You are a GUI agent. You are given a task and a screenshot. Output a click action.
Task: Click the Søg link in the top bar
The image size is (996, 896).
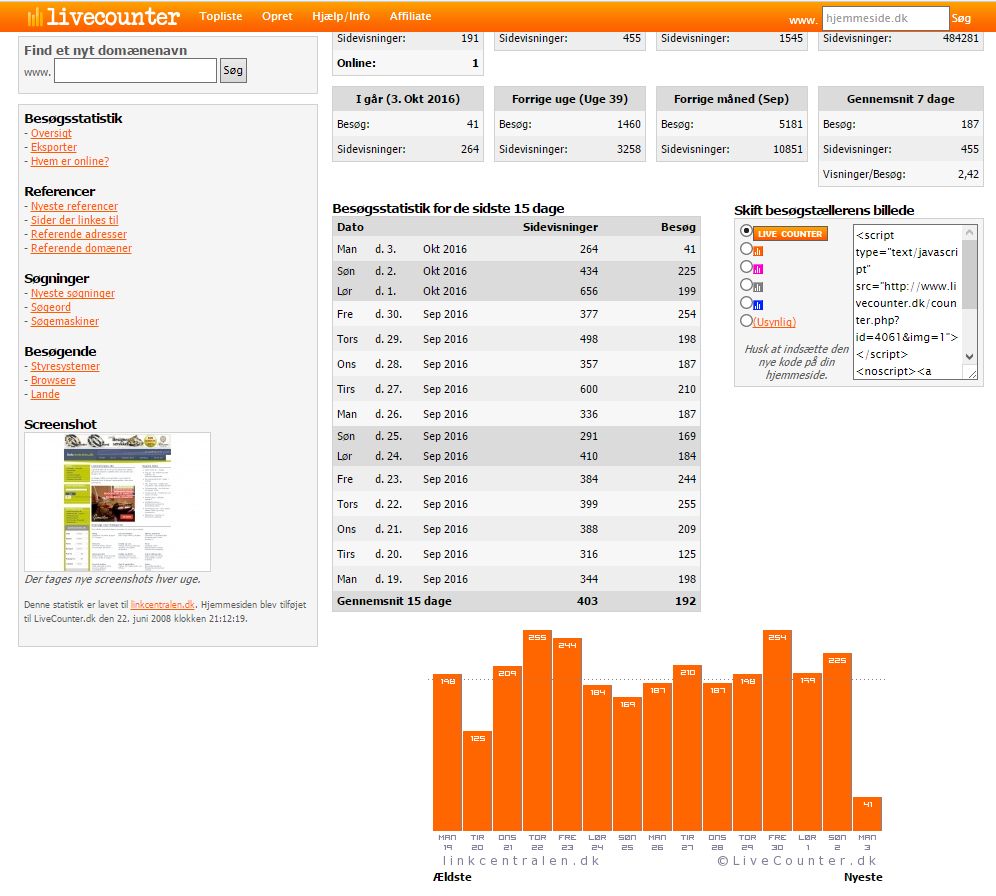click(x=961, y=18)
